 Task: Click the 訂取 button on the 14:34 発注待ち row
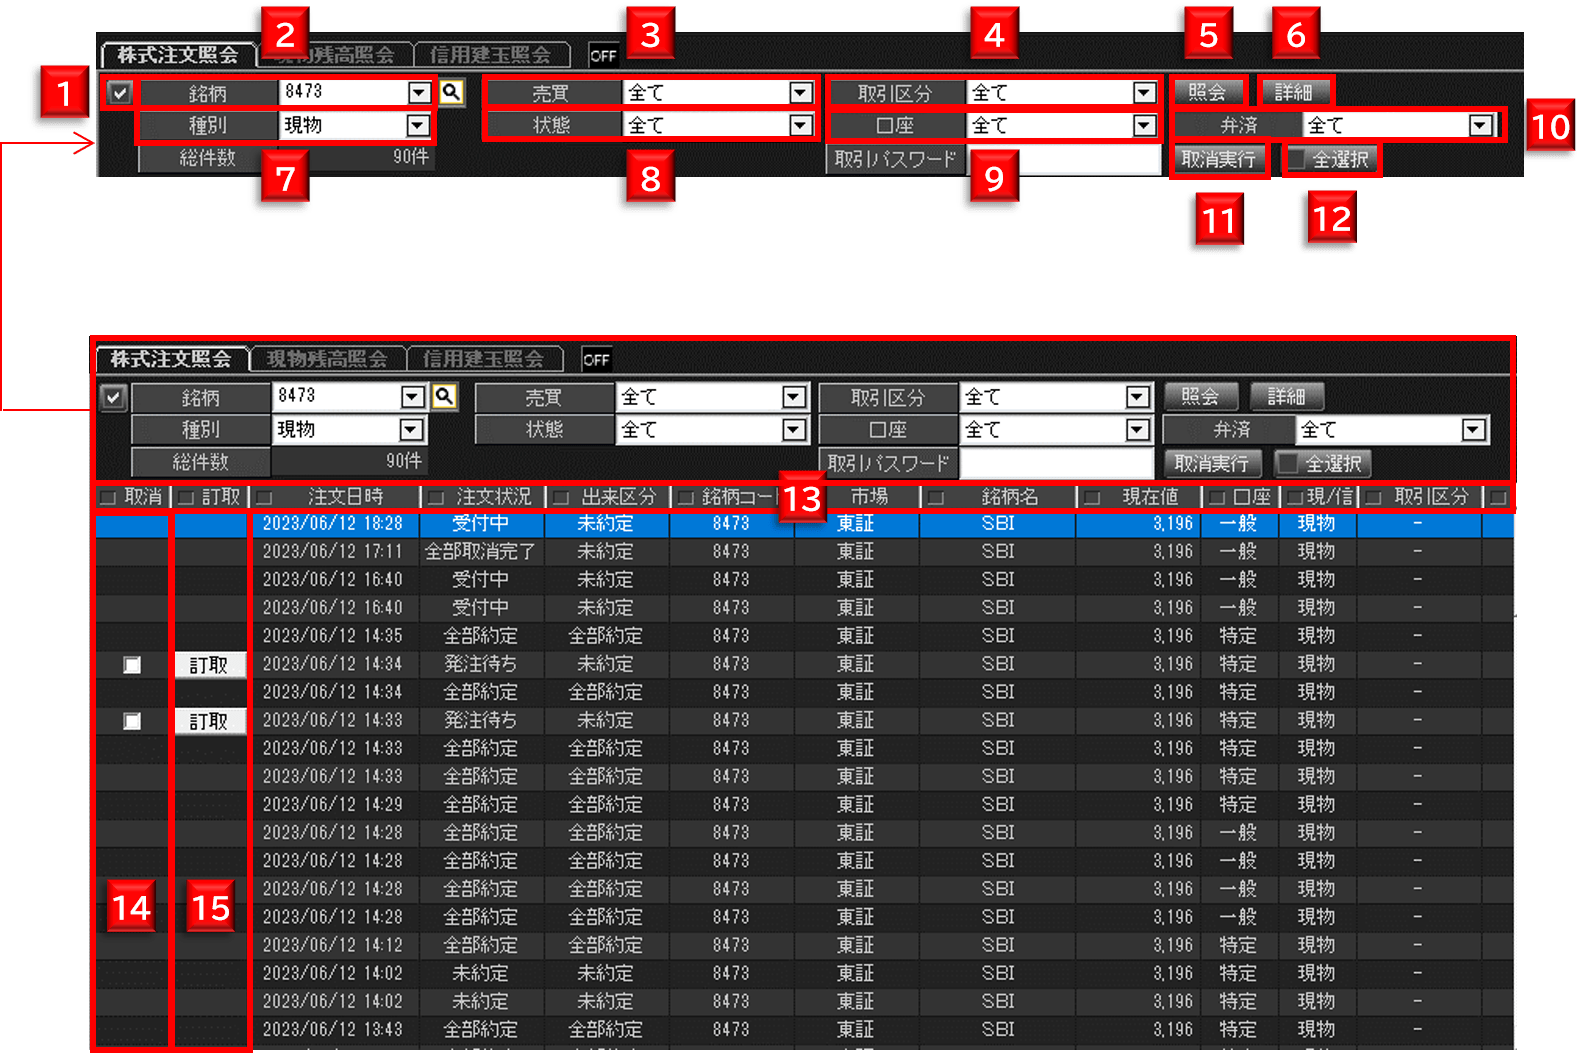click(x=209, y=665)
